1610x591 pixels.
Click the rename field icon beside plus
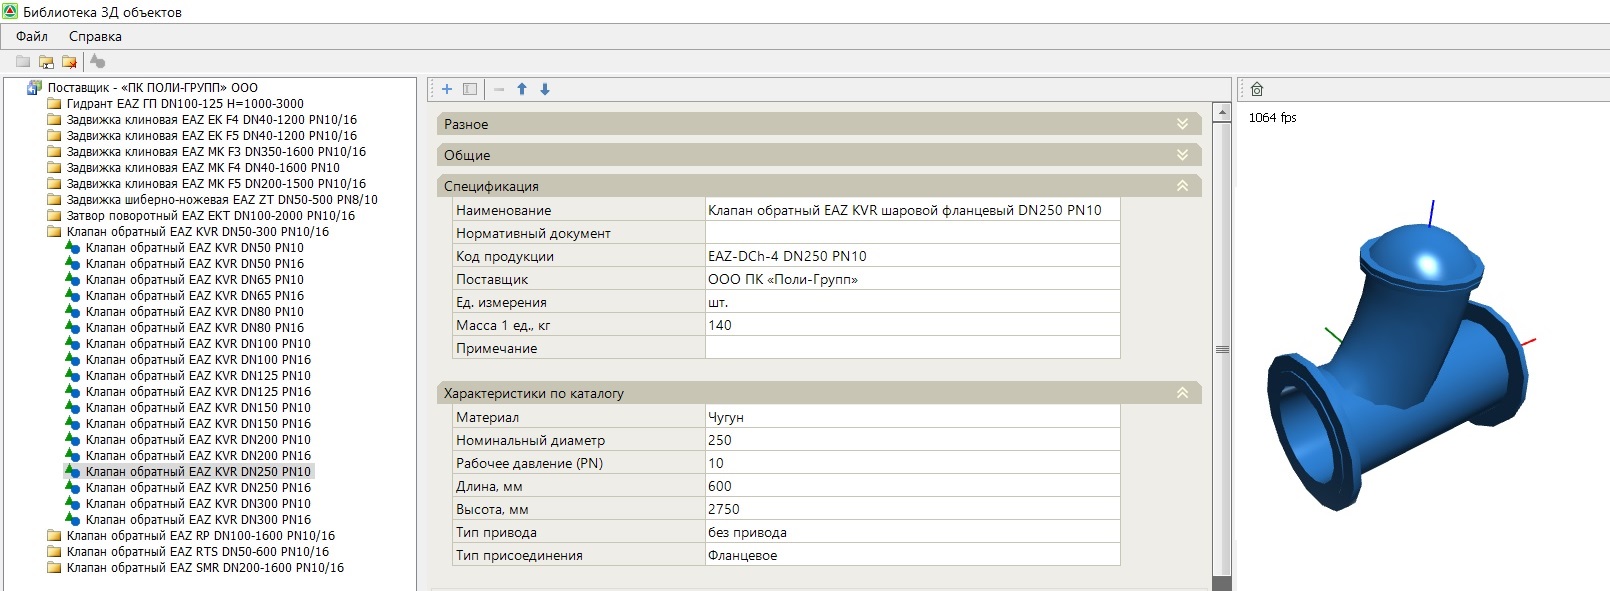click(x=470, y=89)
